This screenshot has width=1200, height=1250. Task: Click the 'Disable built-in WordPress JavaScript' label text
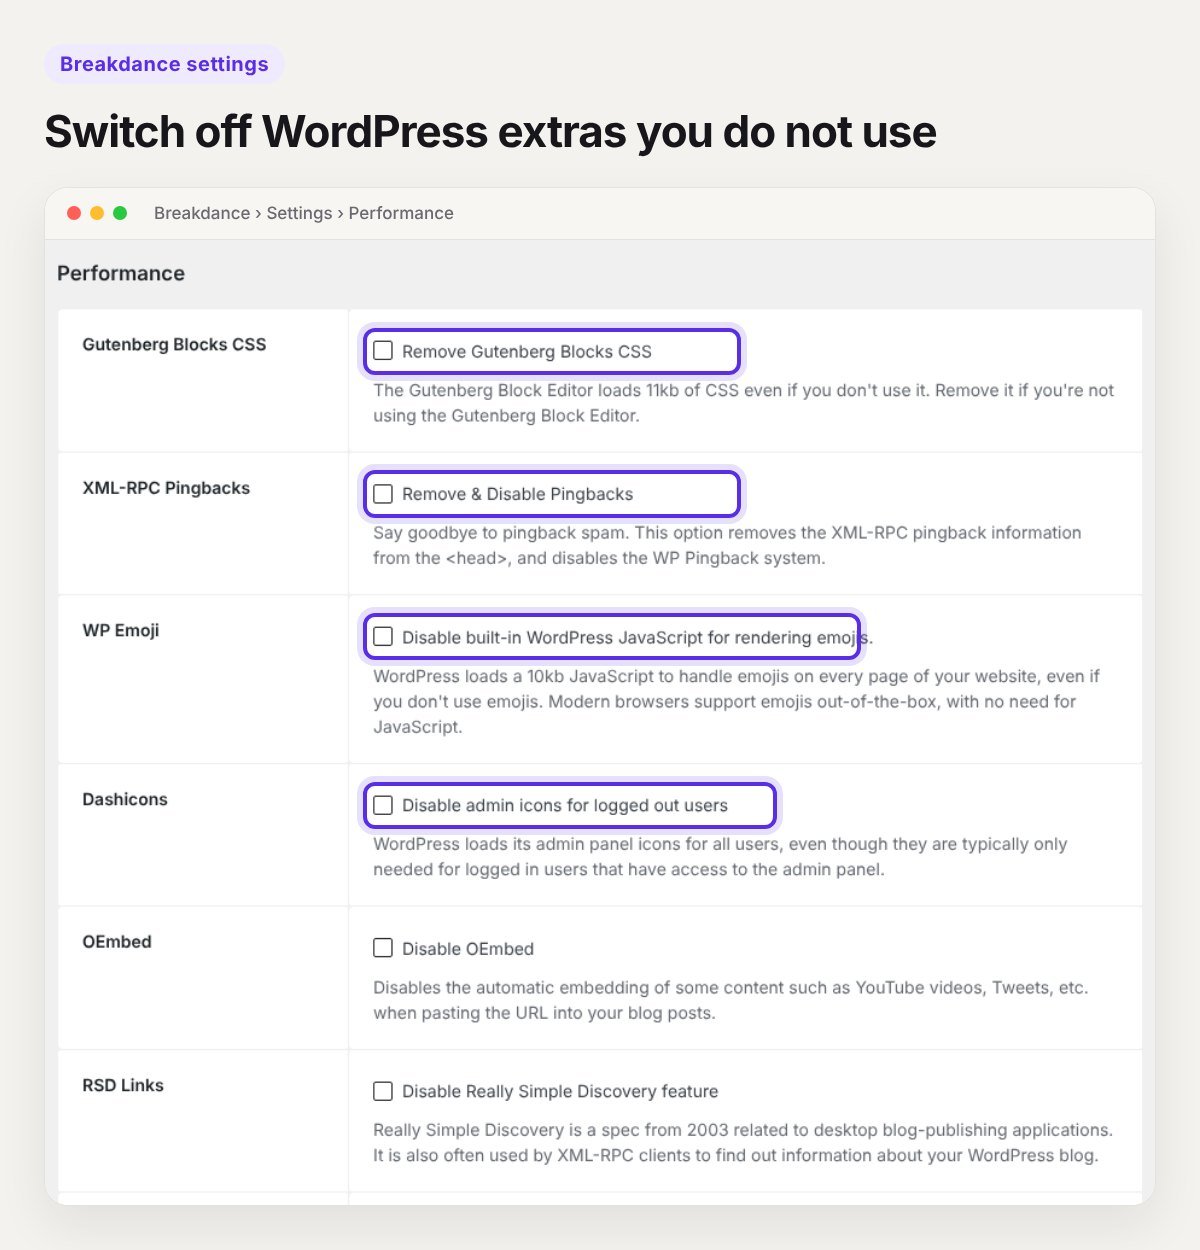pyautogui.click(x=638, y=638)
